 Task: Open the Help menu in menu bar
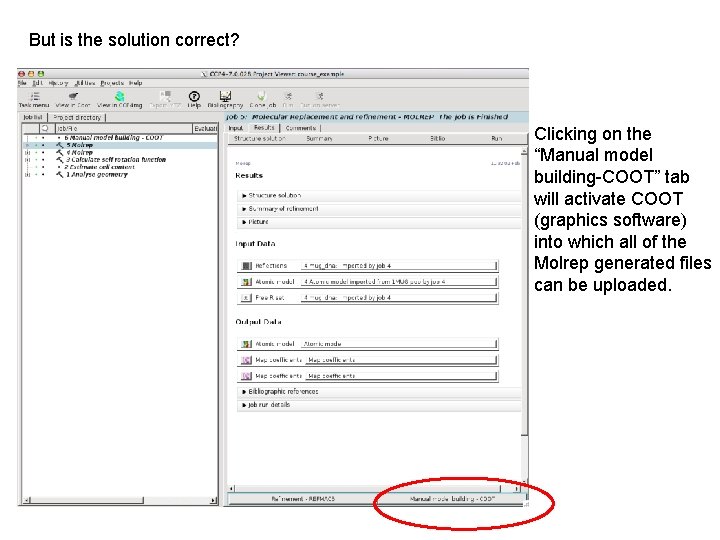pyautogui.click(x=135, y=83)
